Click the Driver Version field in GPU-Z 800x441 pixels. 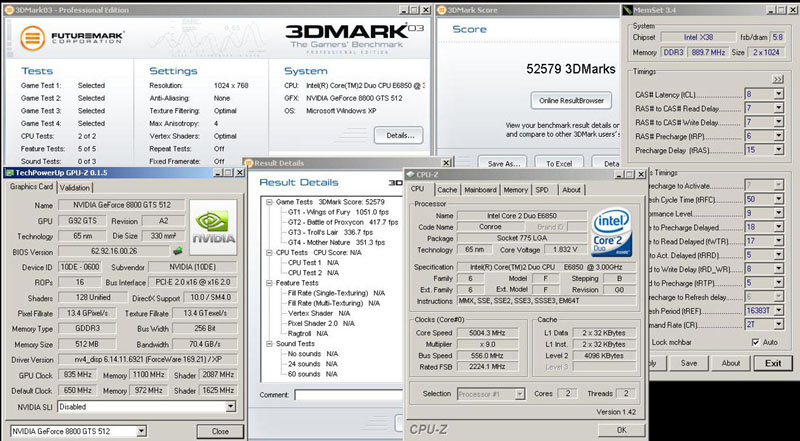click(147, 359)
